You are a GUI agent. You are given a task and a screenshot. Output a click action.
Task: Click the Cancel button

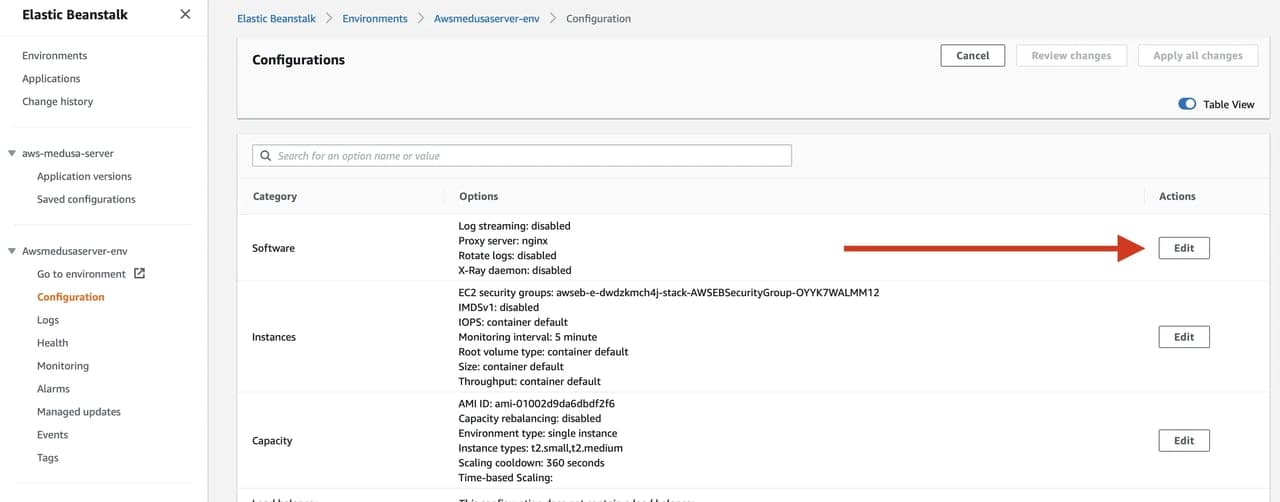point(973,56)
